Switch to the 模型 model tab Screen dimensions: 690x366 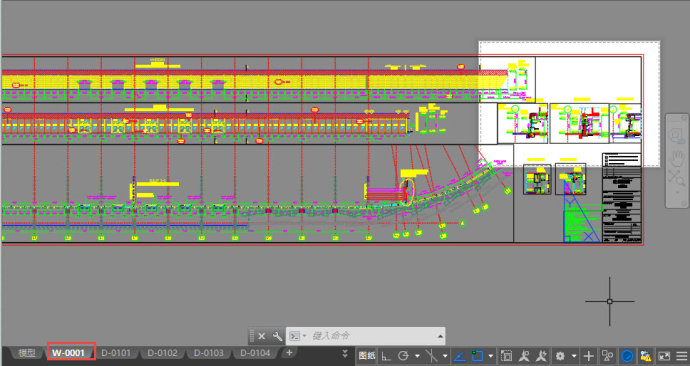coord(27,353)
